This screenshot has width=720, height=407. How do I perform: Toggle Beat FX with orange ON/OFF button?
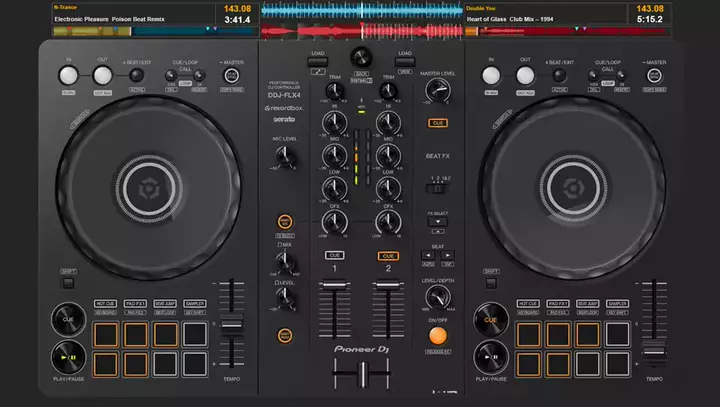438,336
